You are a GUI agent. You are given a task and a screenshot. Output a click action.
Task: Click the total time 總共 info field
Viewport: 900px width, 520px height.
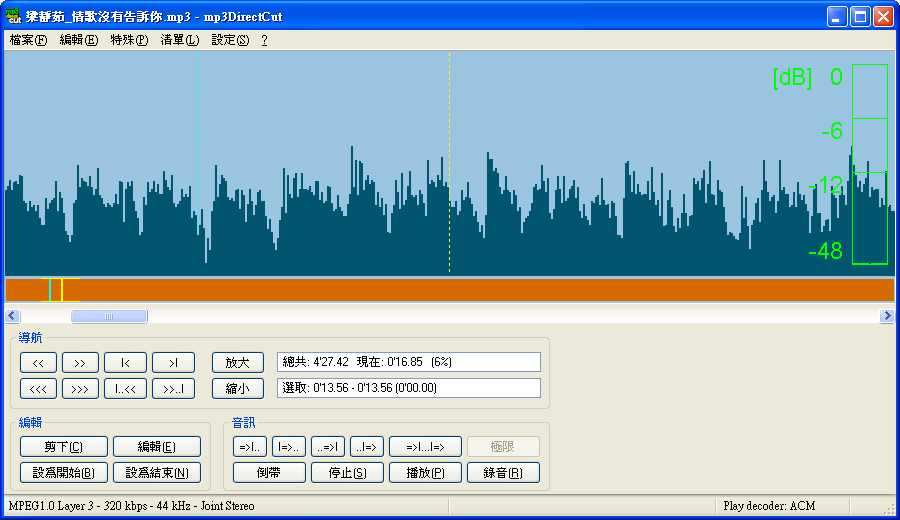coord(409,362)
